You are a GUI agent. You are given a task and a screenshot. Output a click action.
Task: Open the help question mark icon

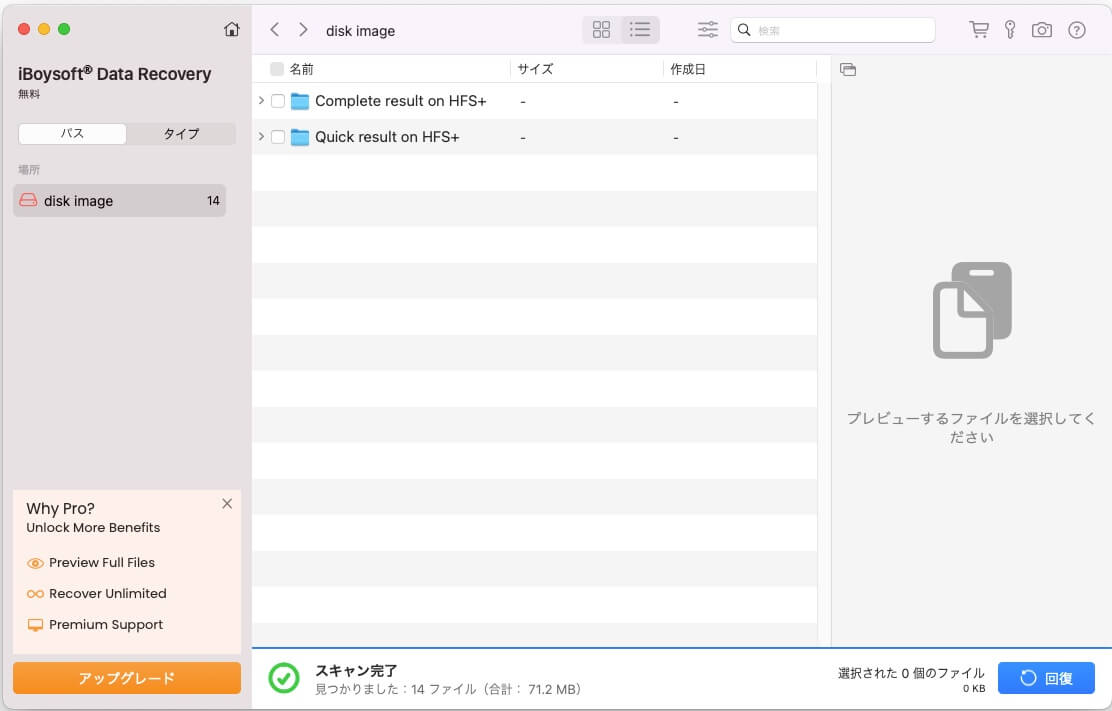[x=1077, y=30]
